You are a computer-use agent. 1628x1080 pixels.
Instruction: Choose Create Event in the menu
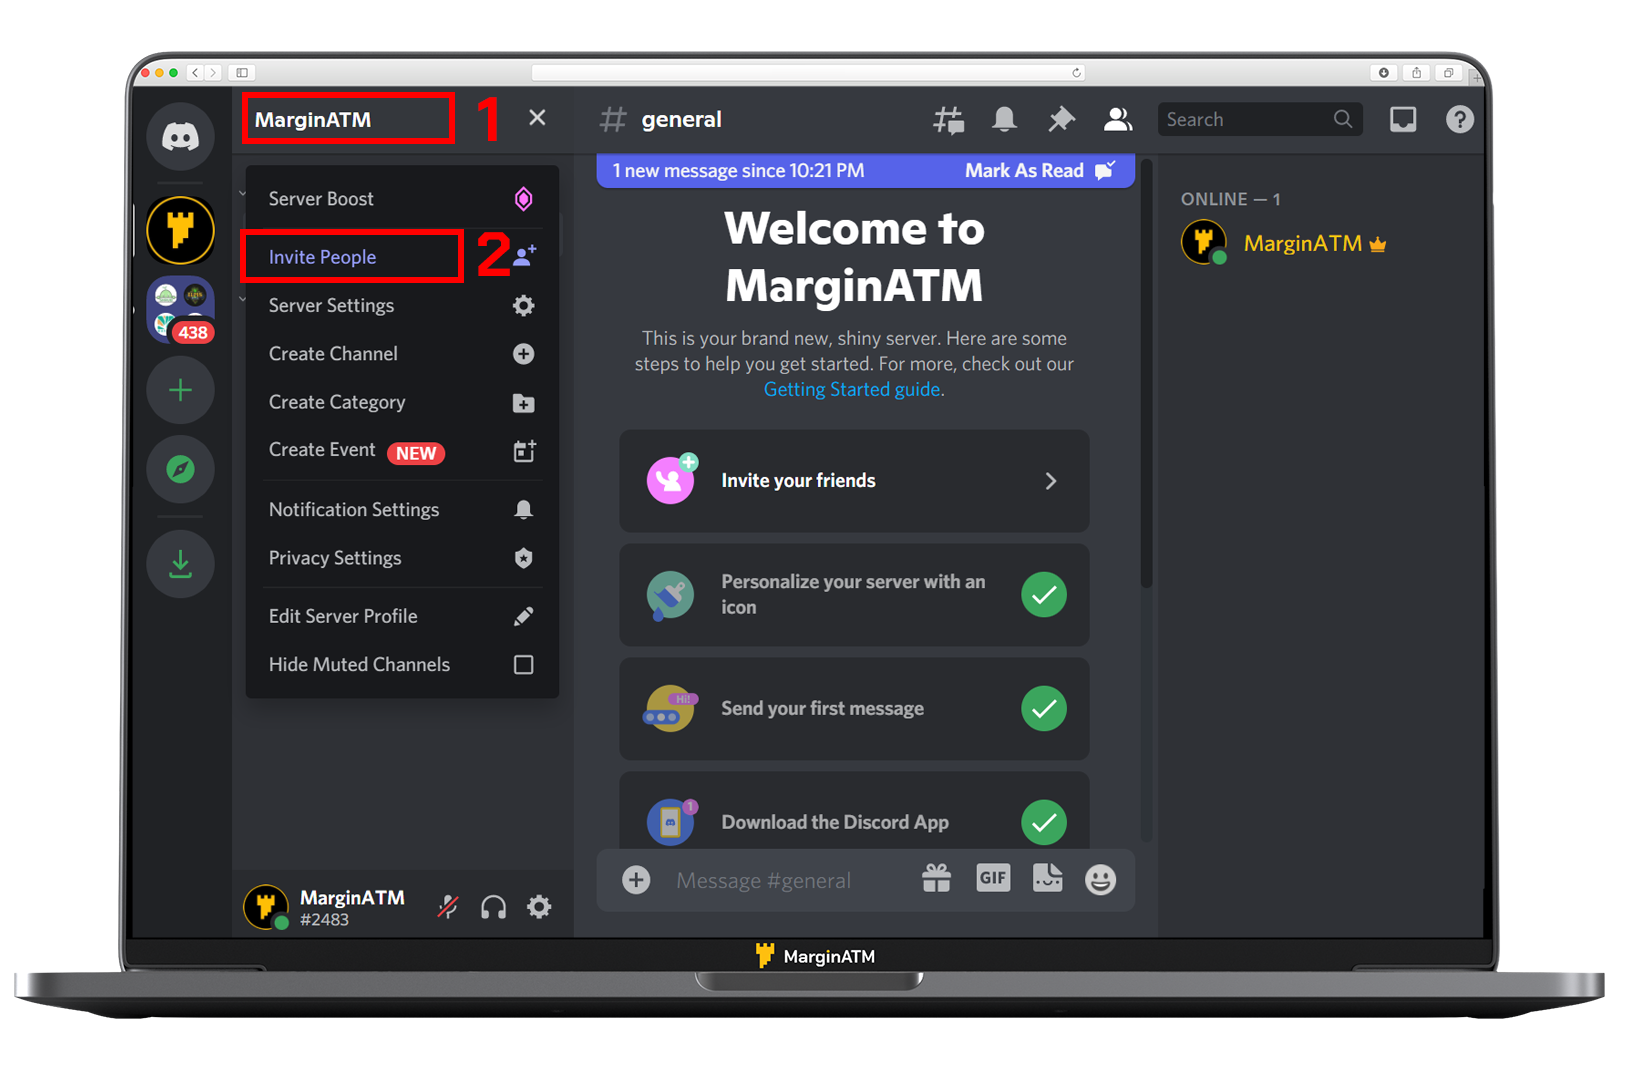pyautogui.click(x=401, y=451)
